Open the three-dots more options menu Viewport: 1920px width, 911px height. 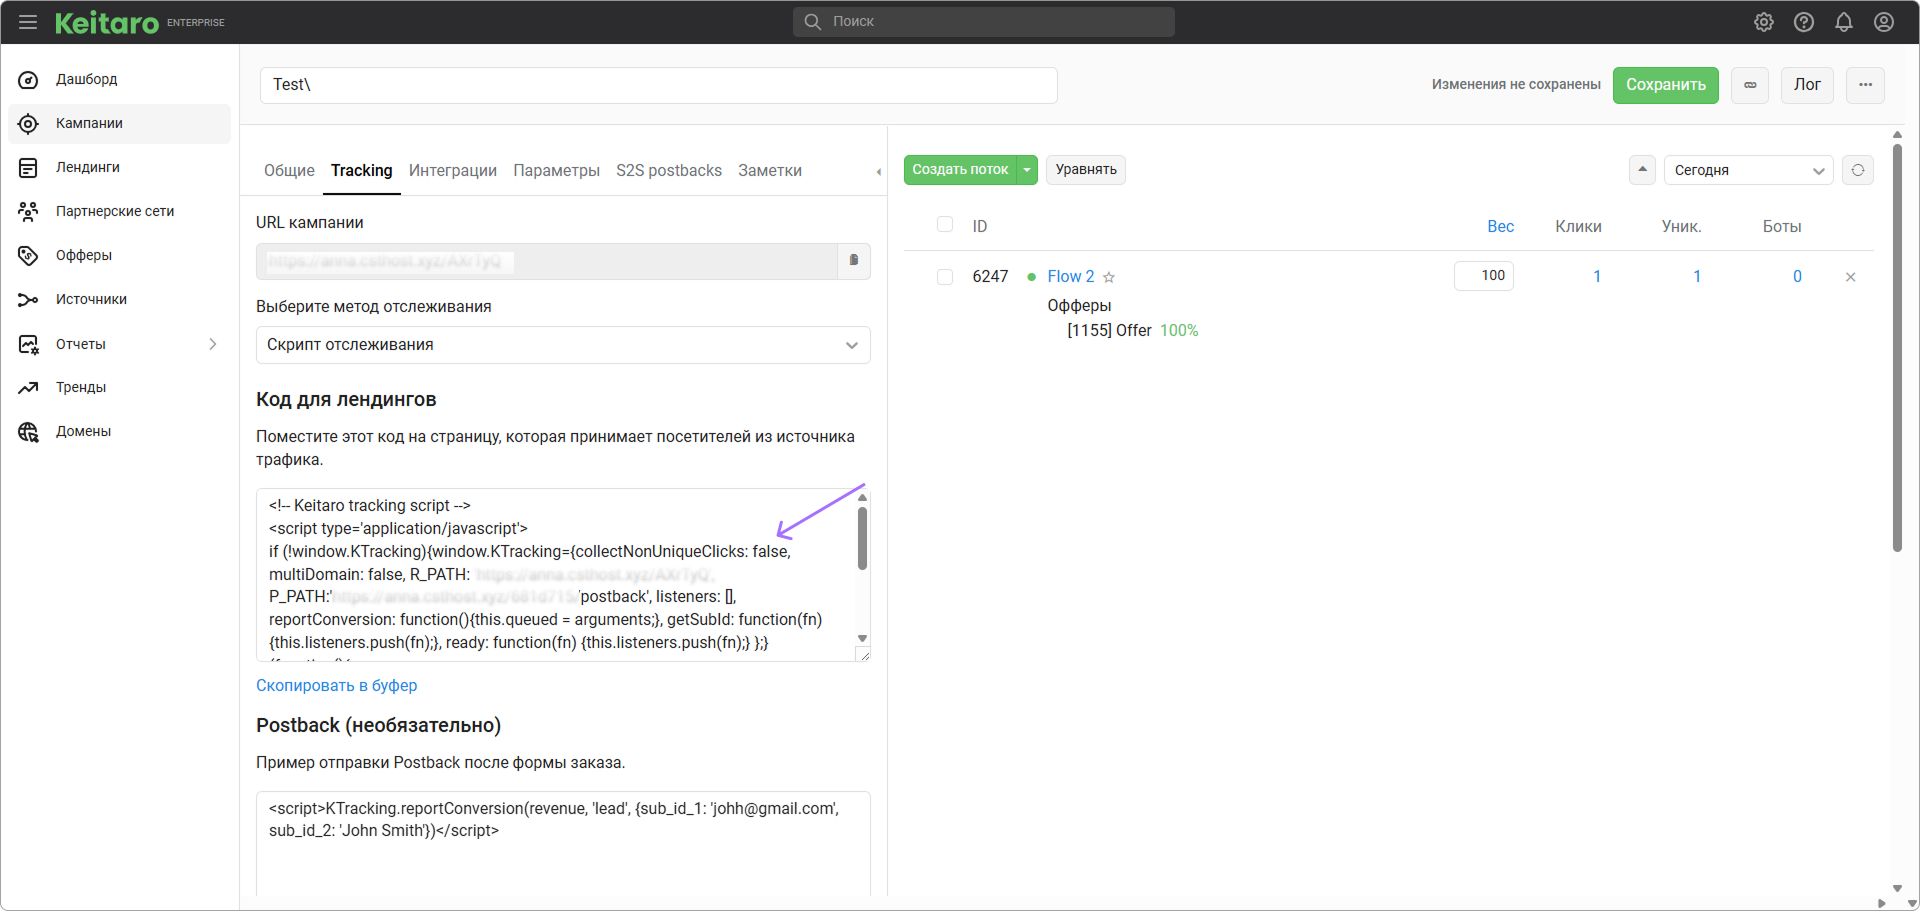tap(1865, 85)
